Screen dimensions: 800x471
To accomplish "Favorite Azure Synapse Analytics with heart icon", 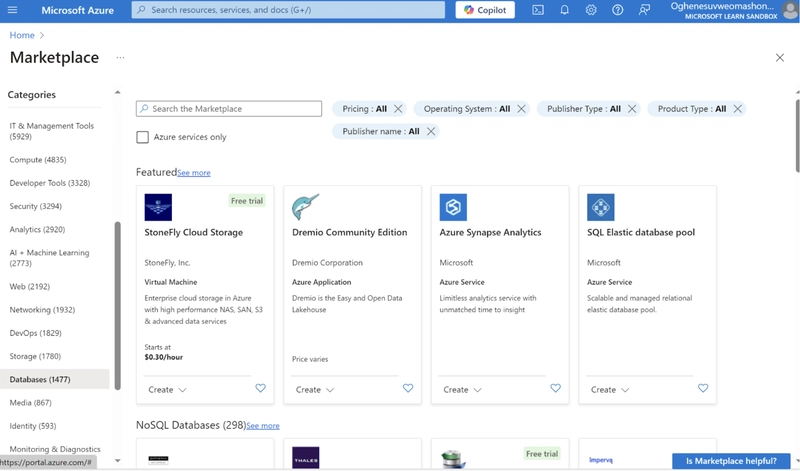I will click(x=555, y=388).
